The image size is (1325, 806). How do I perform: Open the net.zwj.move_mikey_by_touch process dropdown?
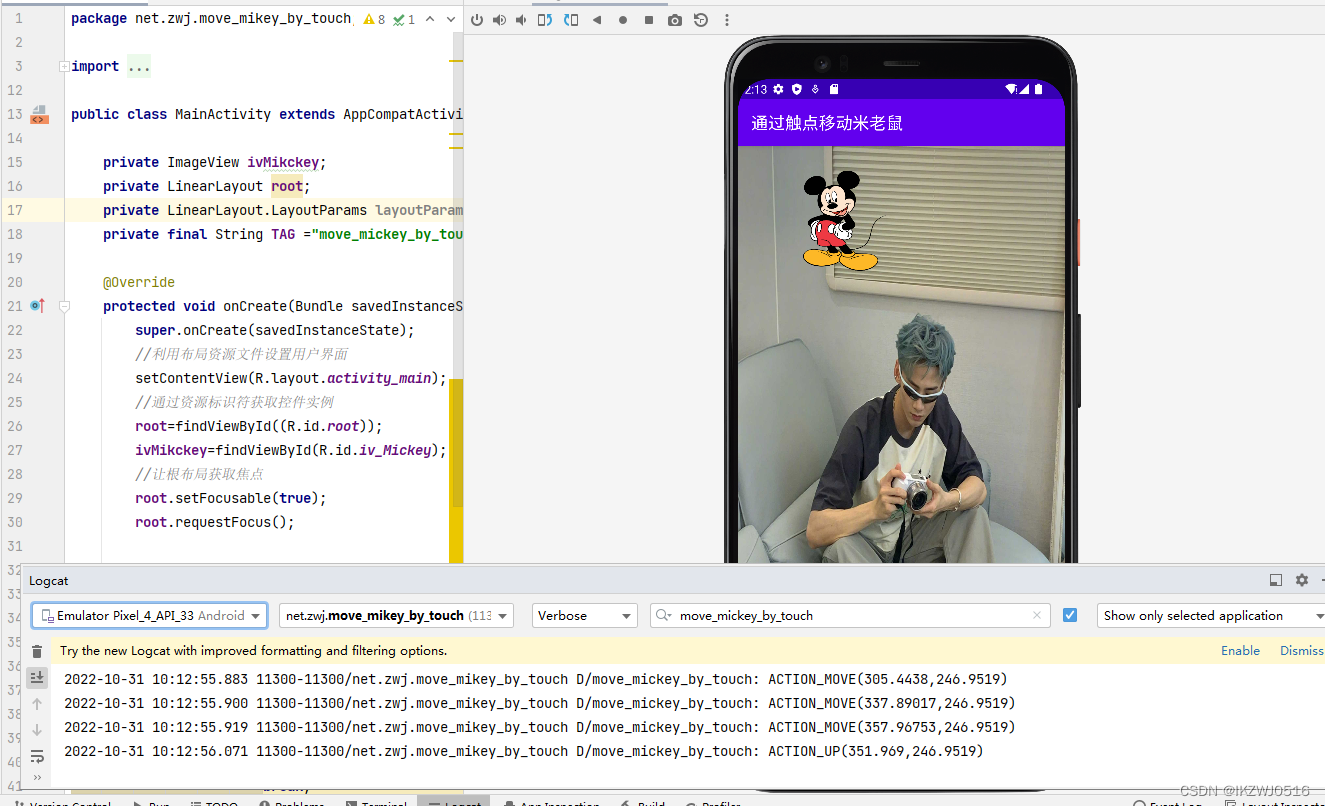coord(396,616)
